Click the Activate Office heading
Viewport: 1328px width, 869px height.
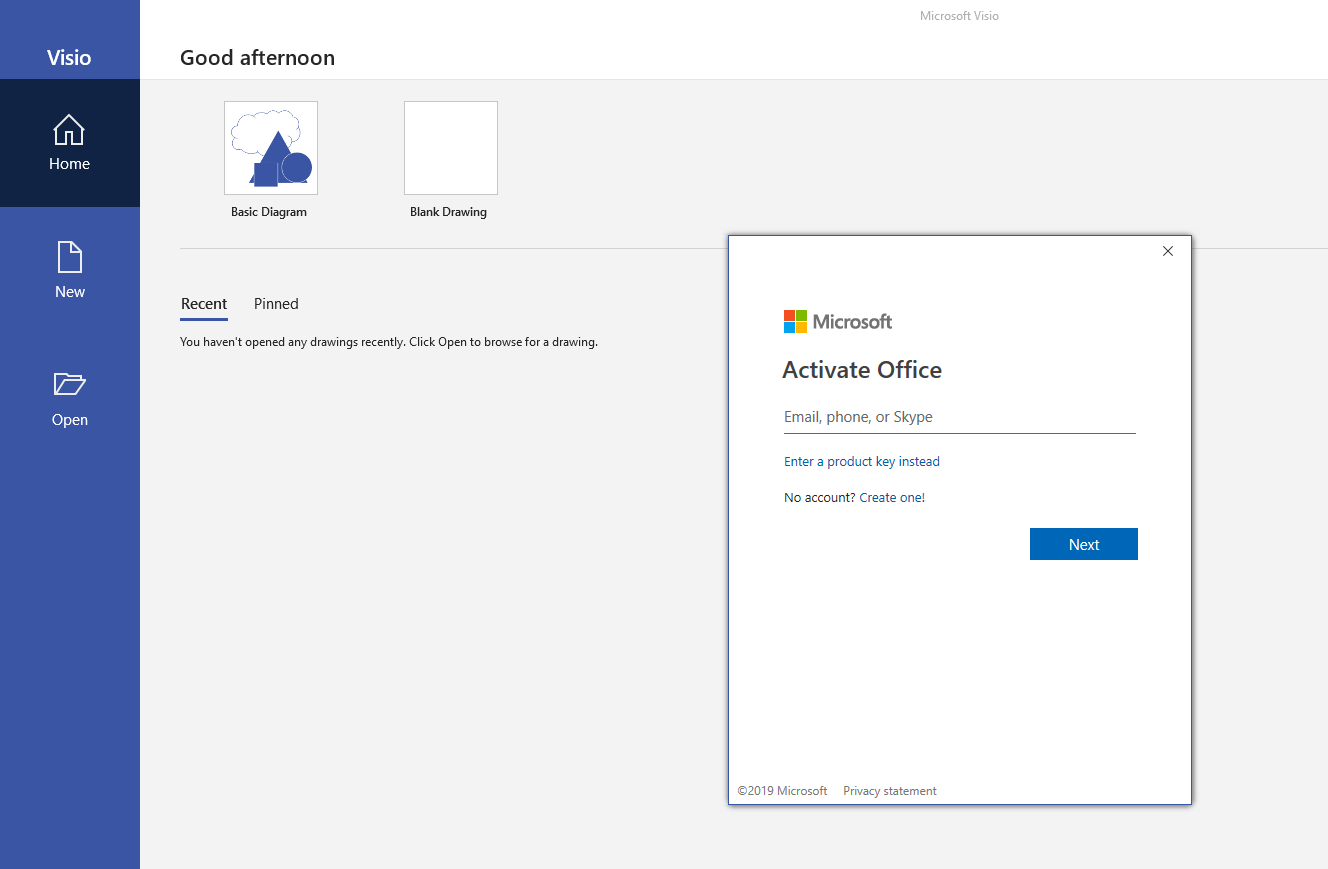click(x=862, y=370)
